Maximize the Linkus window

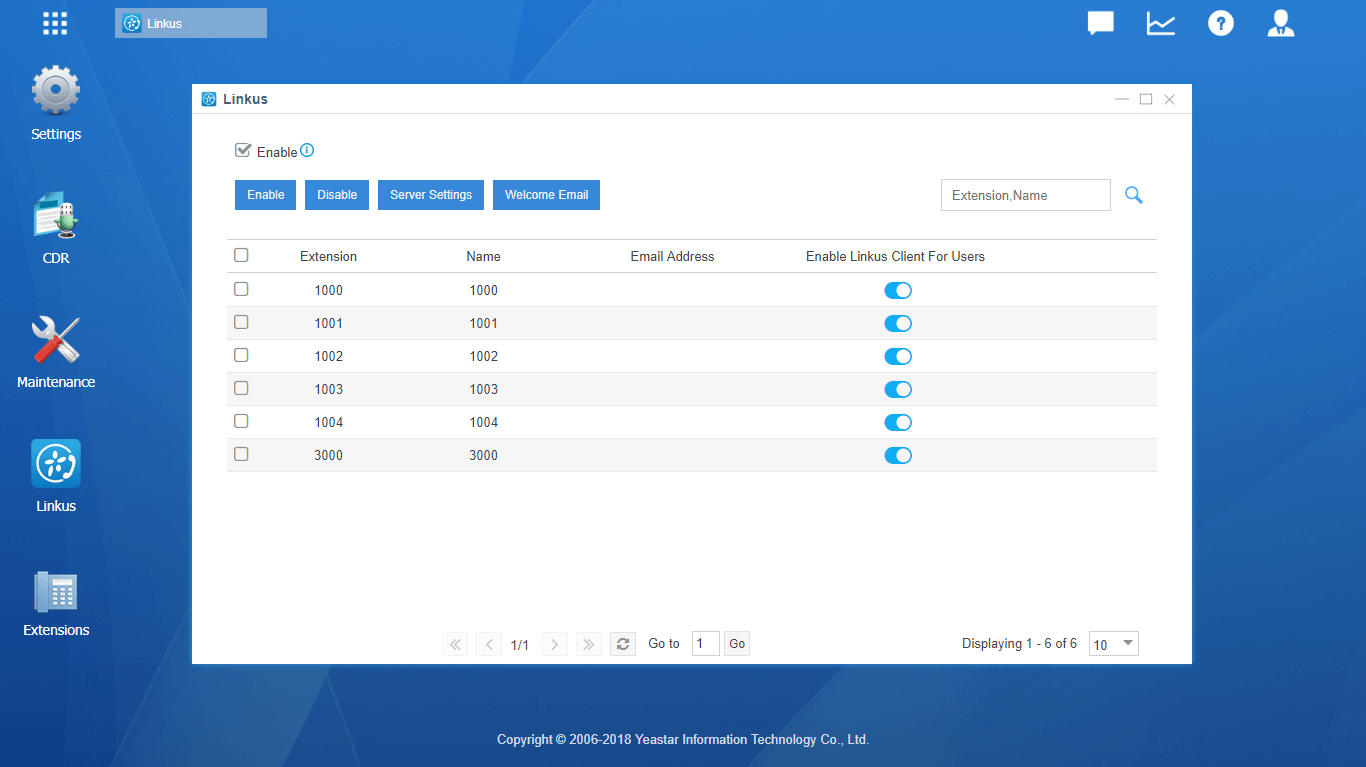tap(1146, 99)
